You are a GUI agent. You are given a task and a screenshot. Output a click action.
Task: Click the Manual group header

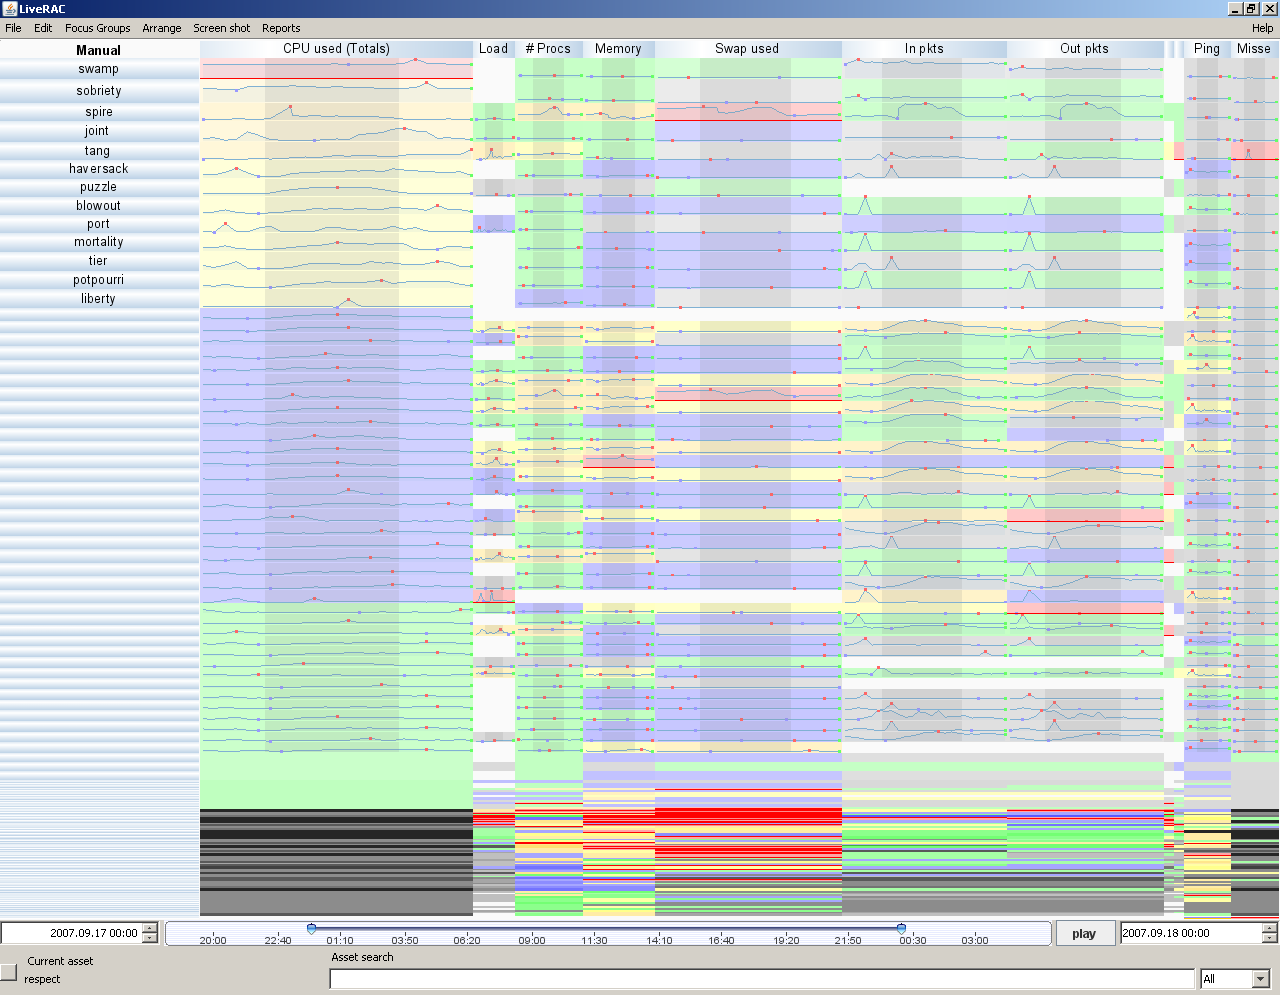coord(99,50)
